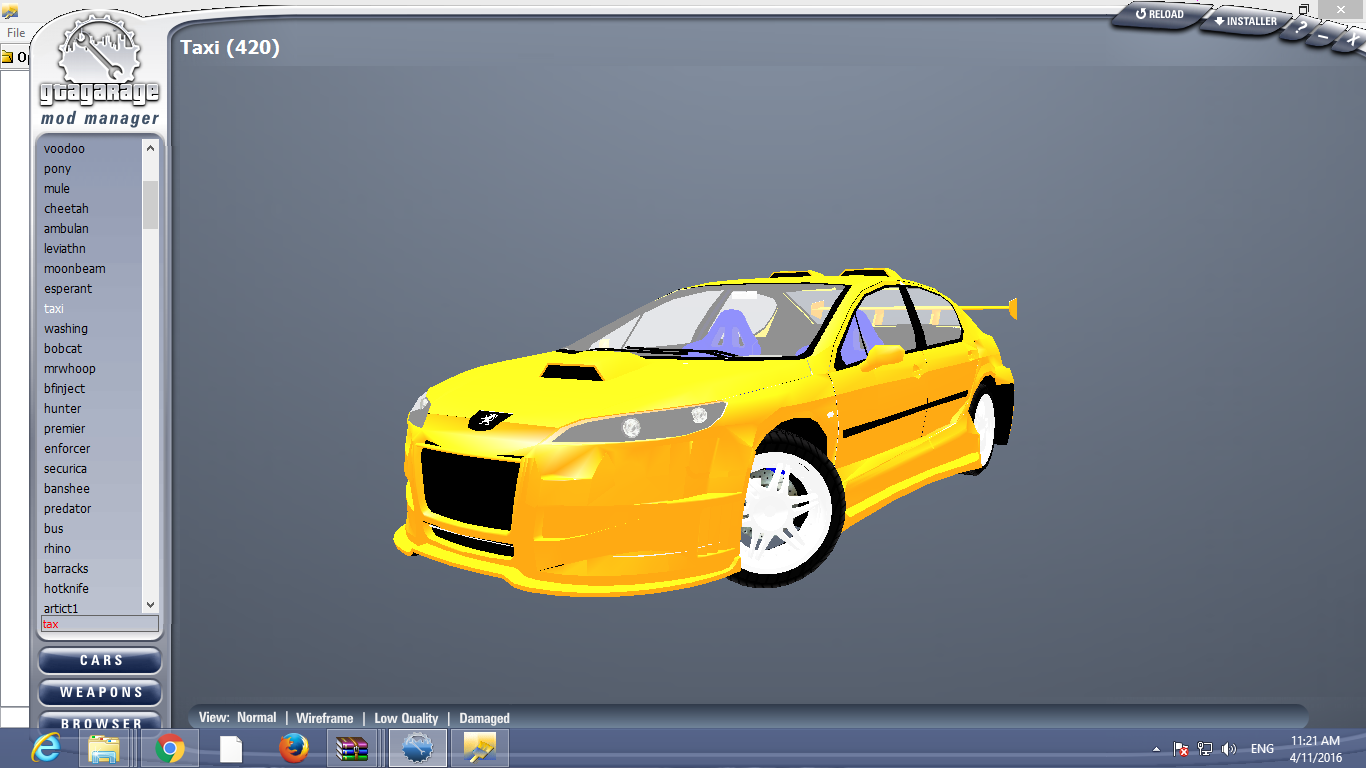Image resolution: width=1366 pixels, height=768 pixels.
Task: Click the Reload button
Action: click(1158, 15)
